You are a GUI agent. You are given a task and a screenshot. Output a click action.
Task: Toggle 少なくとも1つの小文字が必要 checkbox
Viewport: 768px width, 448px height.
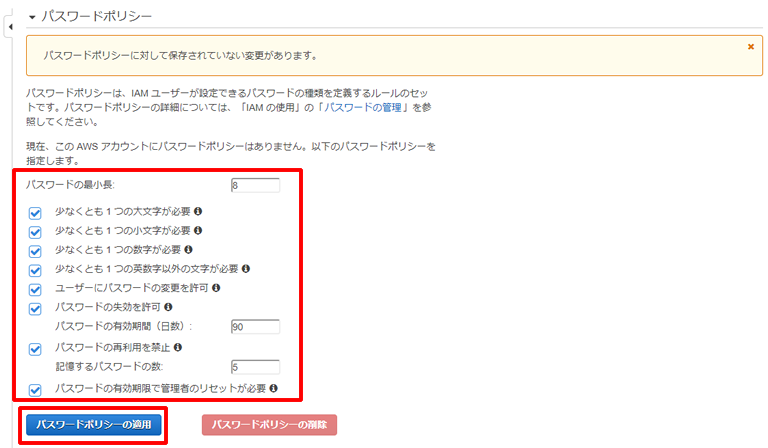[x=35, y=232]
